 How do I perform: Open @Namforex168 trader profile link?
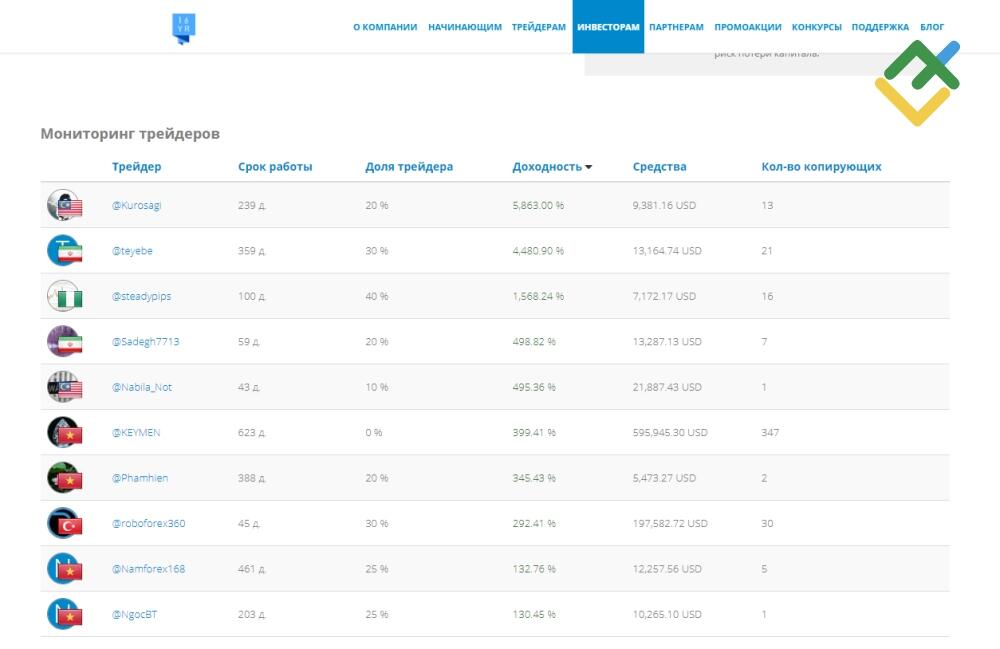tap(149, 569)
